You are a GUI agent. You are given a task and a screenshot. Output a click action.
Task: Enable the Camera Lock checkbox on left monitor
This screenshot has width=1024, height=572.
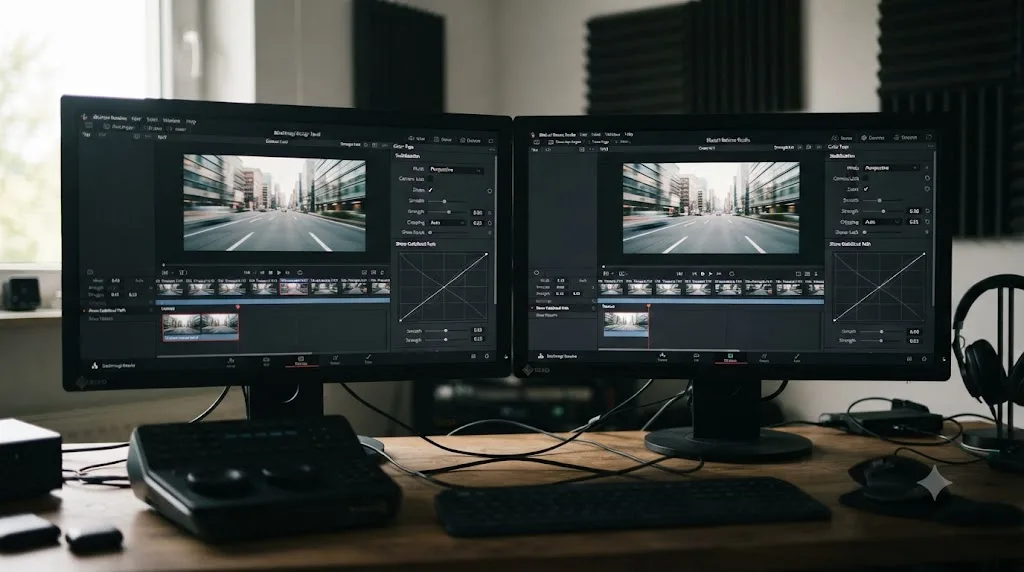pyautogui.click(x=430, y=179)
